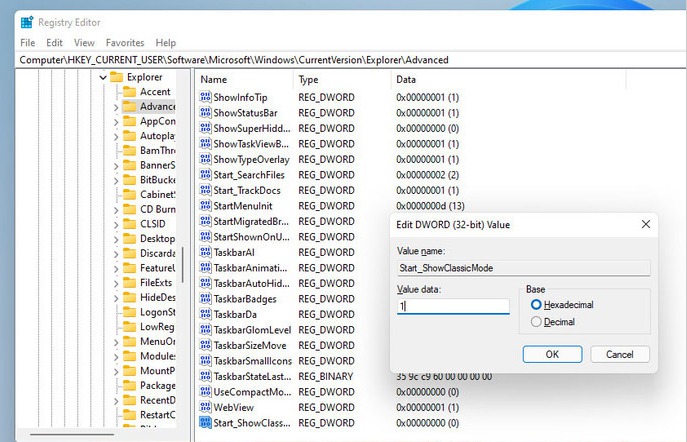Click the TaskbarAl value icon
687x442 pixels.
205,252
